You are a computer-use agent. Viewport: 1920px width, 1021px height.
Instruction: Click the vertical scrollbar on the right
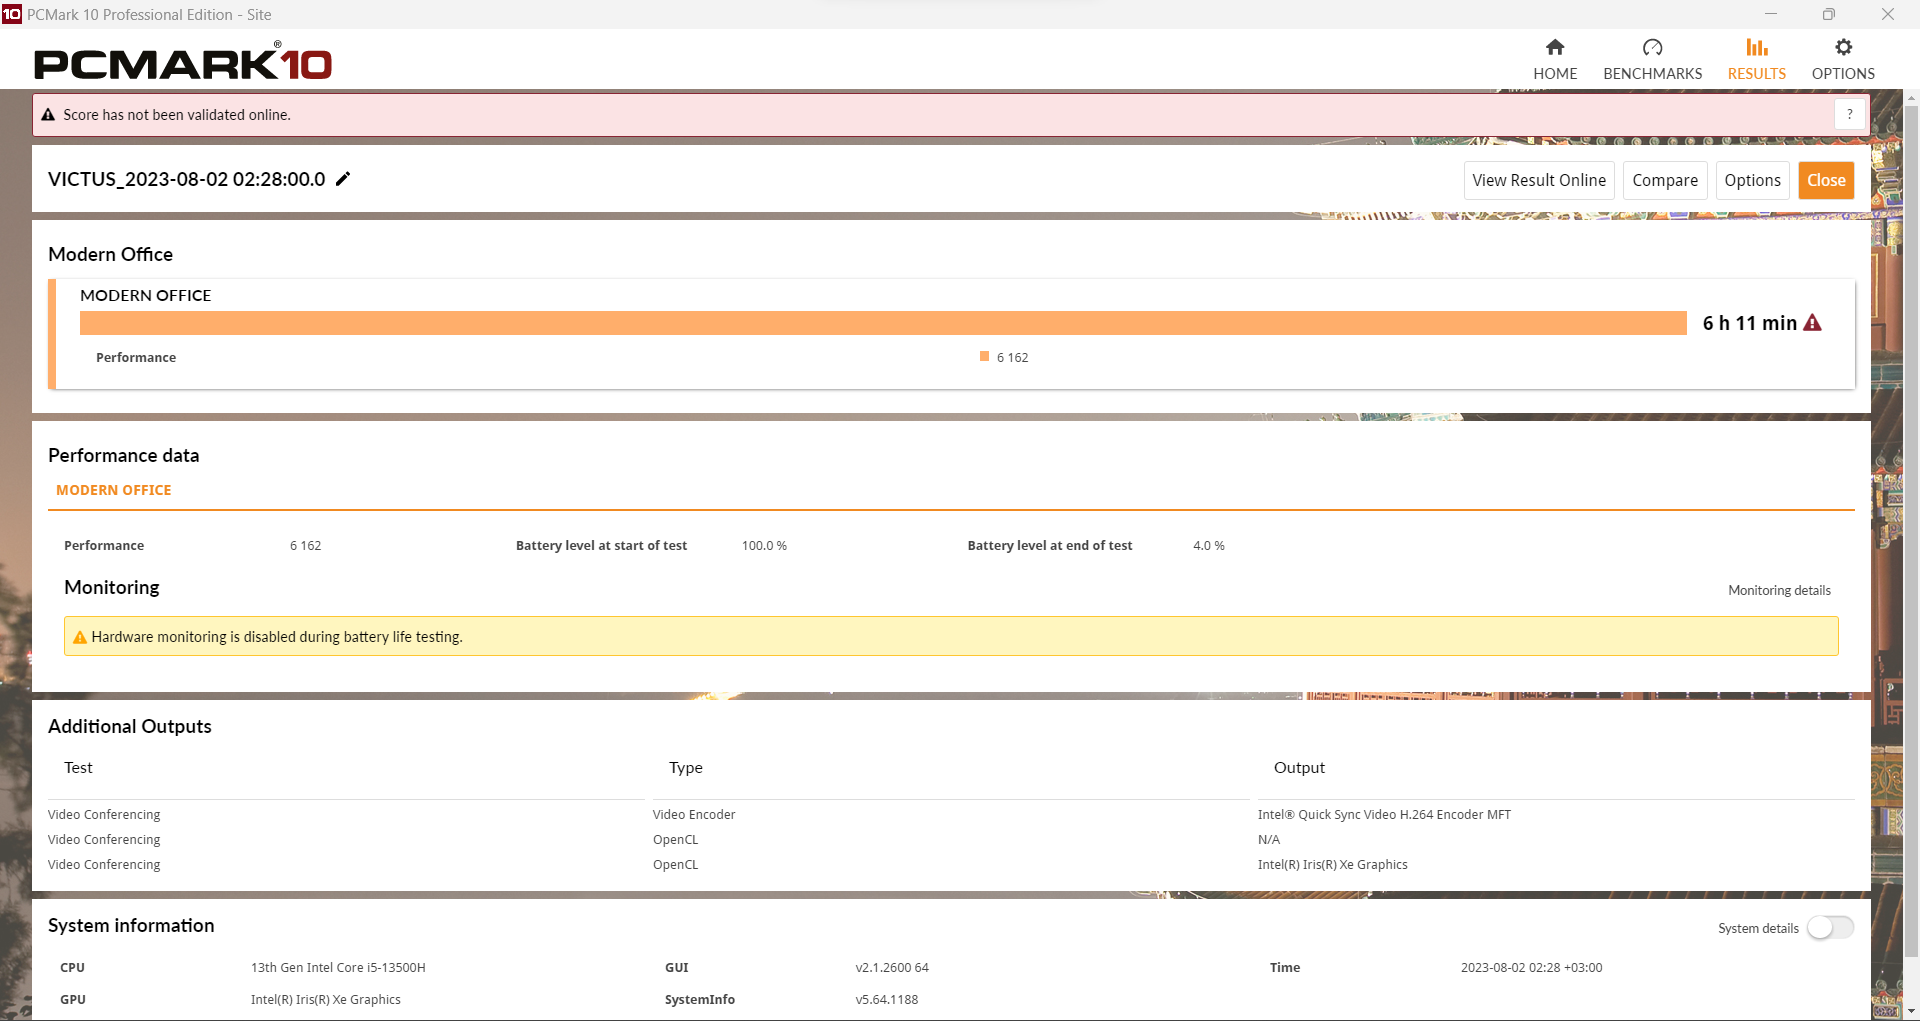(x=1911, y=500)
